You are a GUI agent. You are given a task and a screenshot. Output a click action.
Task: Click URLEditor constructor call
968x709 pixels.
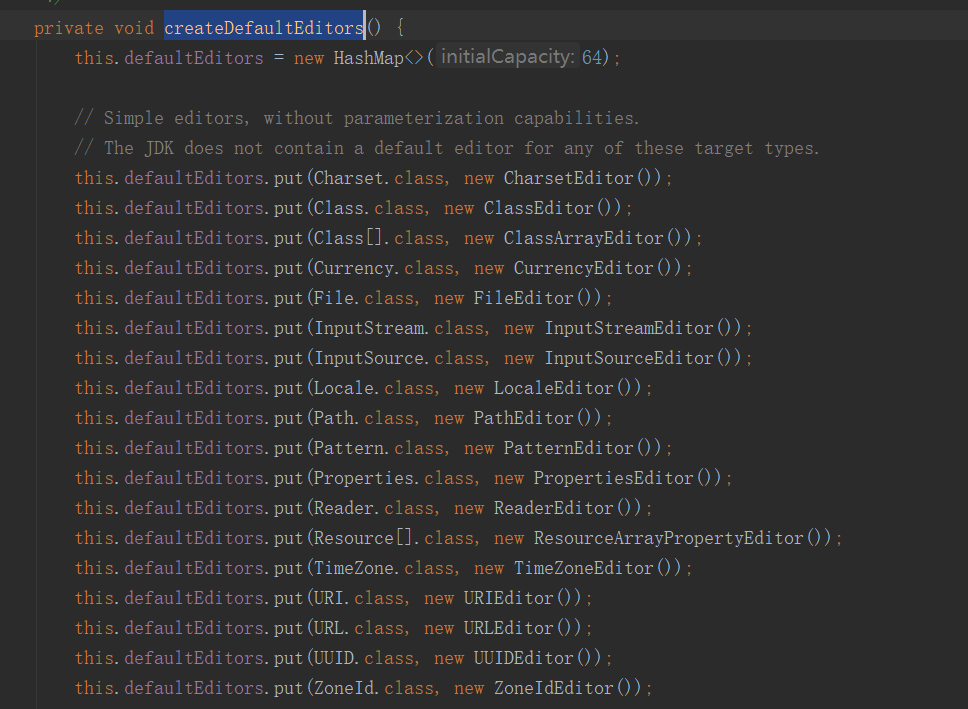tap(522, 627)
